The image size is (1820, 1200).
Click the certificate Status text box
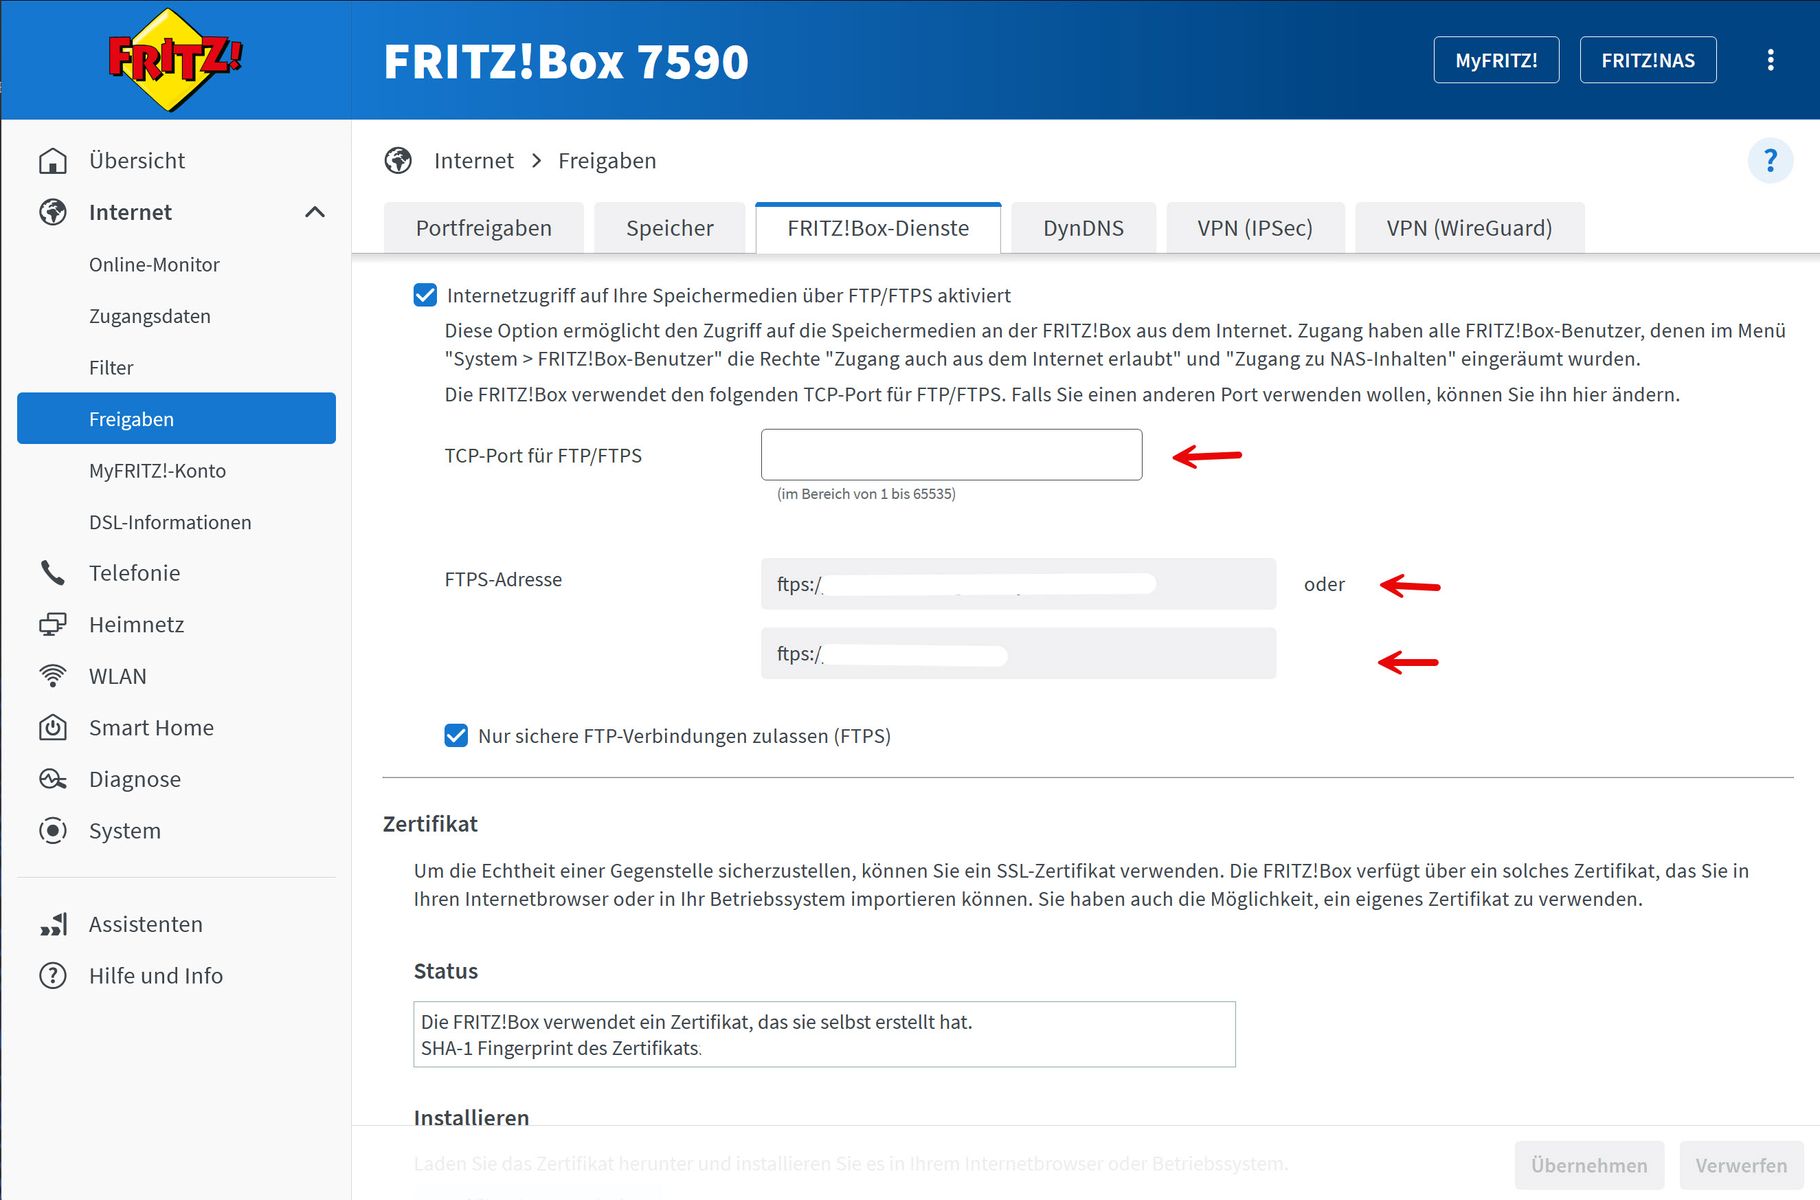[824, 1034]
